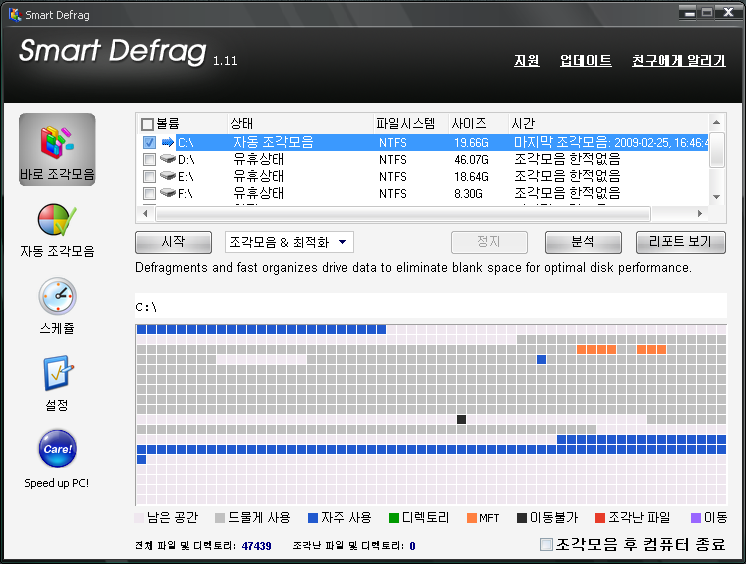Click the 디렉토리 green legend swatch
Image resolution: width=746 pixels, height=564 pixels.
(x=393, y=518)
